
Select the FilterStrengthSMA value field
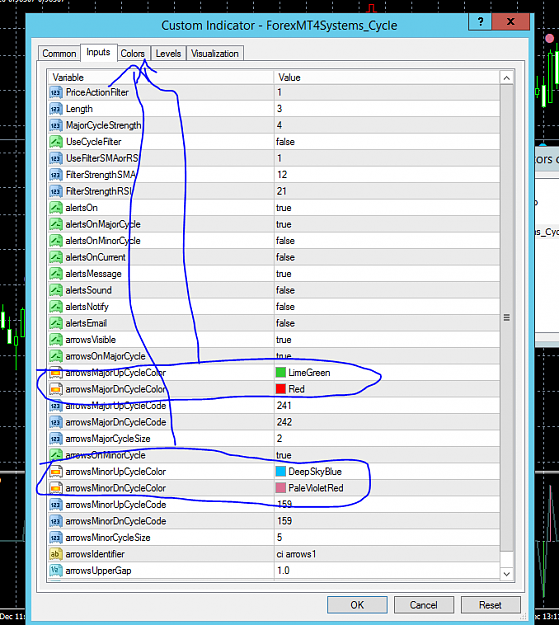click(387, 175)
